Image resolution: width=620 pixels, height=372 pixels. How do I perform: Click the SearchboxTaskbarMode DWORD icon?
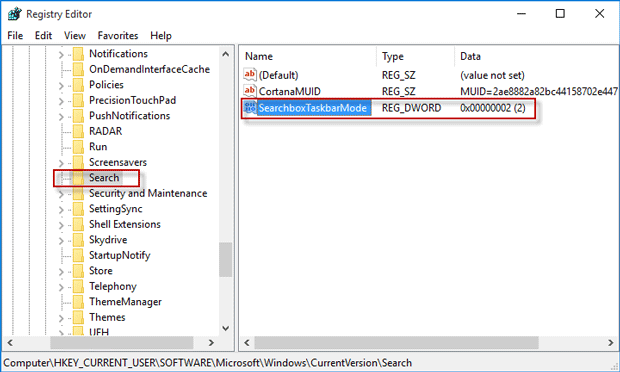pyautogui.click(x=250, y=108)
